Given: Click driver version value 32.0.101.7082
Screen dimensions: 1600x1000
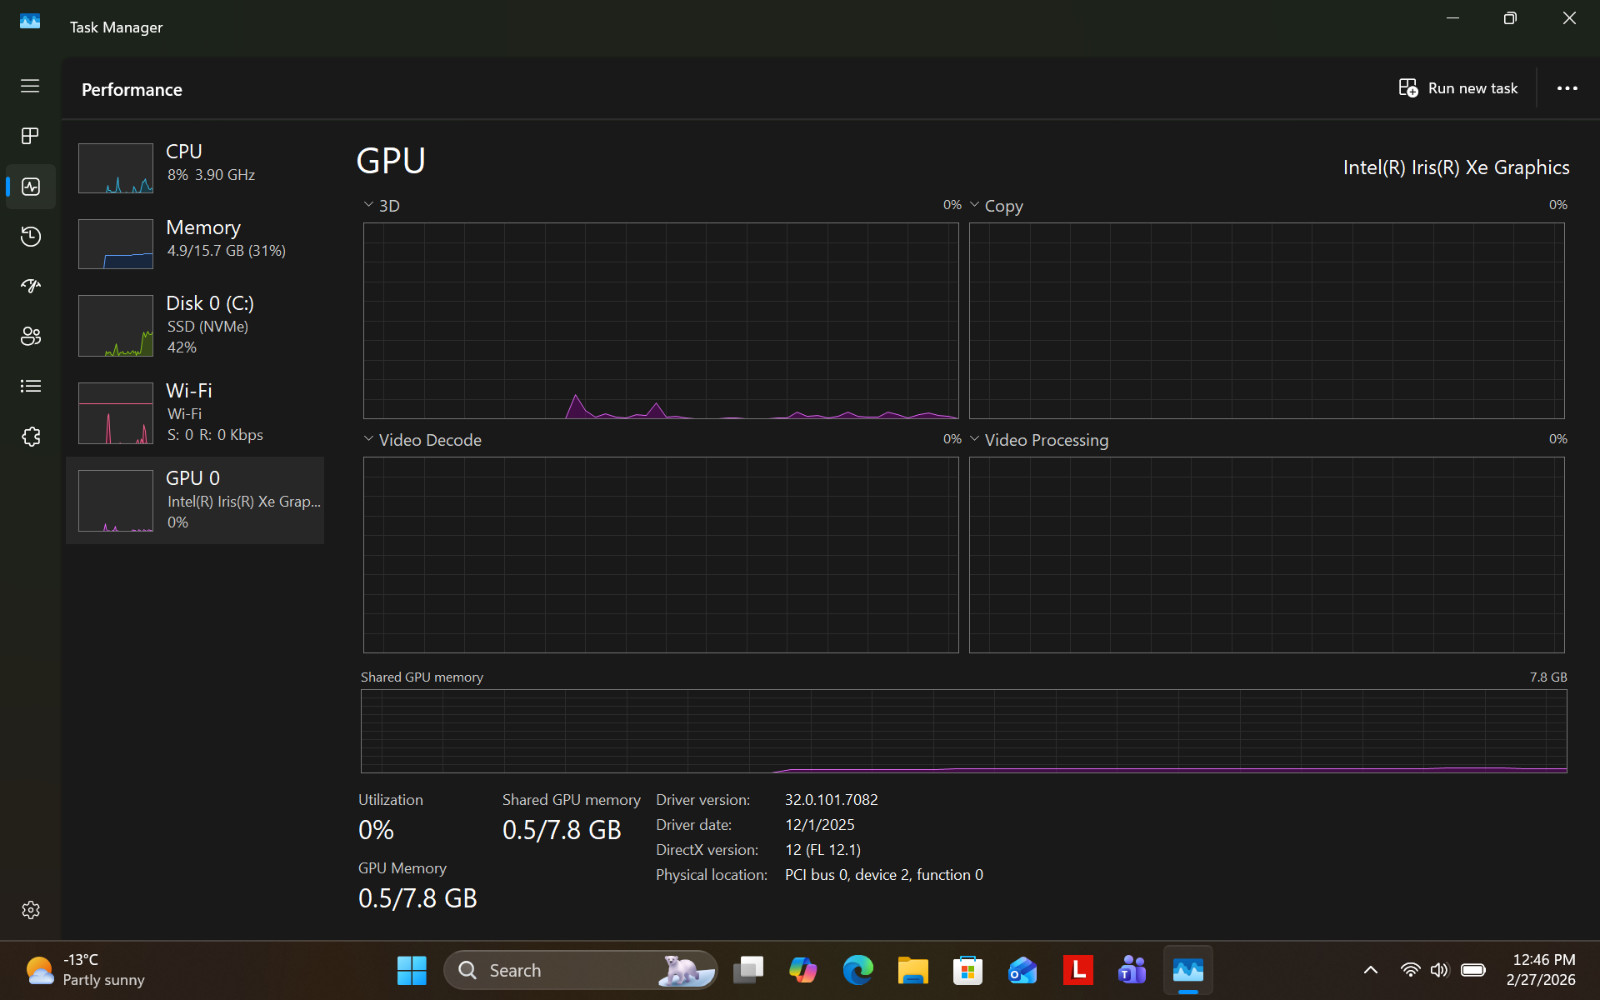Looking at the screenshot, I should (831, 800).
